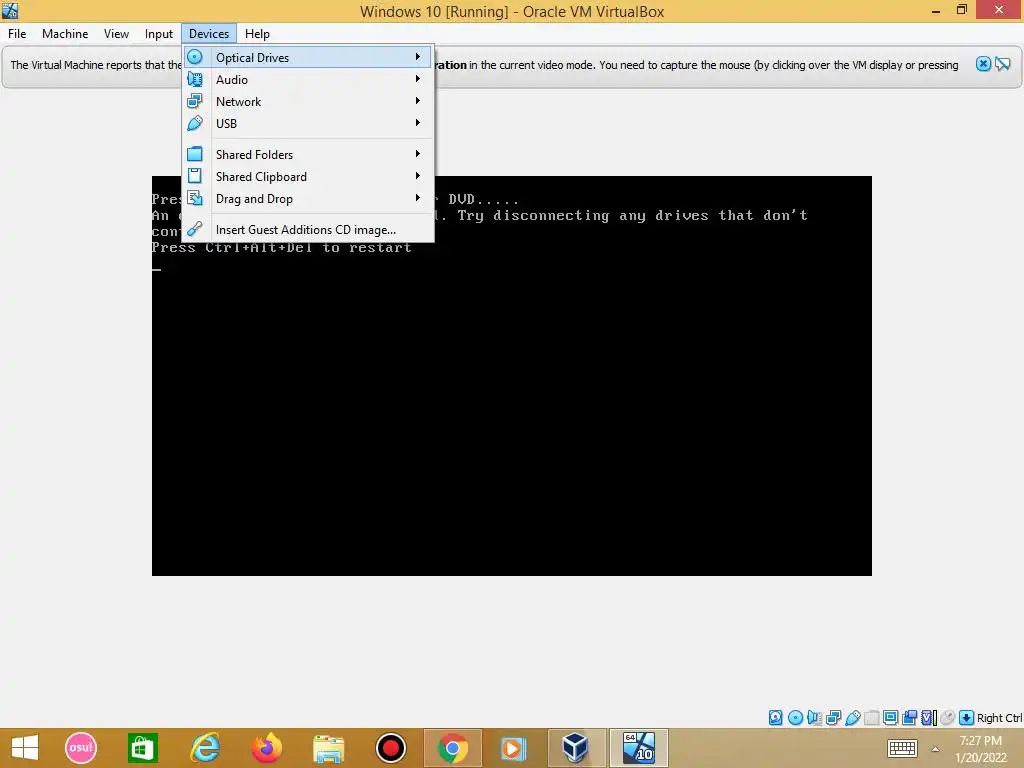
Task: Expand the Shared Clipboard submenu
Action: coord(308,176)
